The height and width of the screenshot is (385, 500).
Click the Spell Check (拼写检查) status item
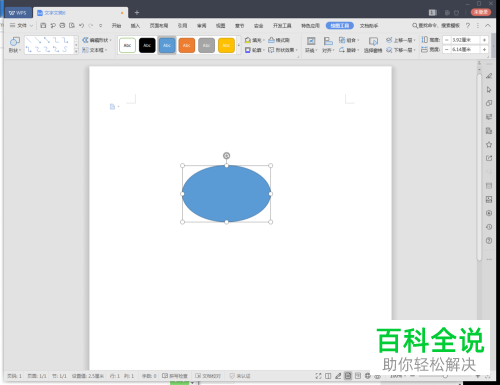click(175, 376)
